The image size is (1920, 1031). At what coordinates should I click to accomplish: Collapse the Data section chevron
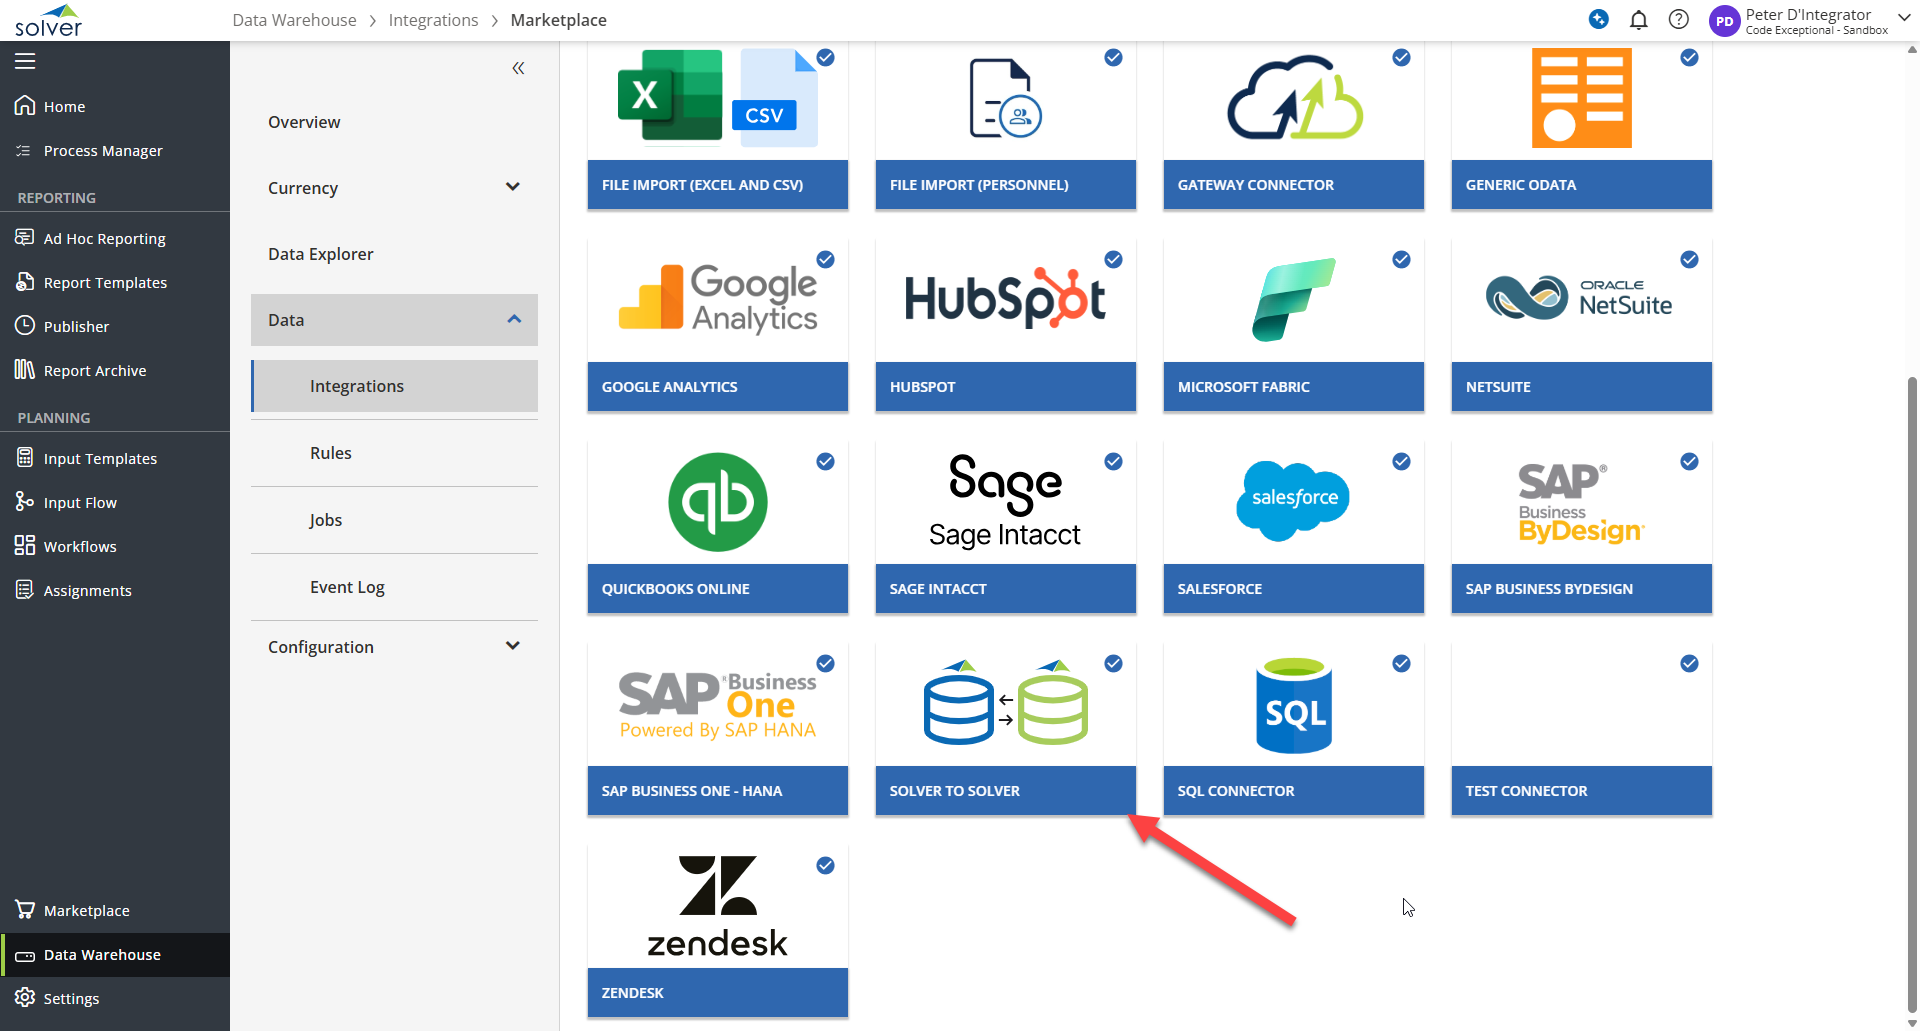514,319
